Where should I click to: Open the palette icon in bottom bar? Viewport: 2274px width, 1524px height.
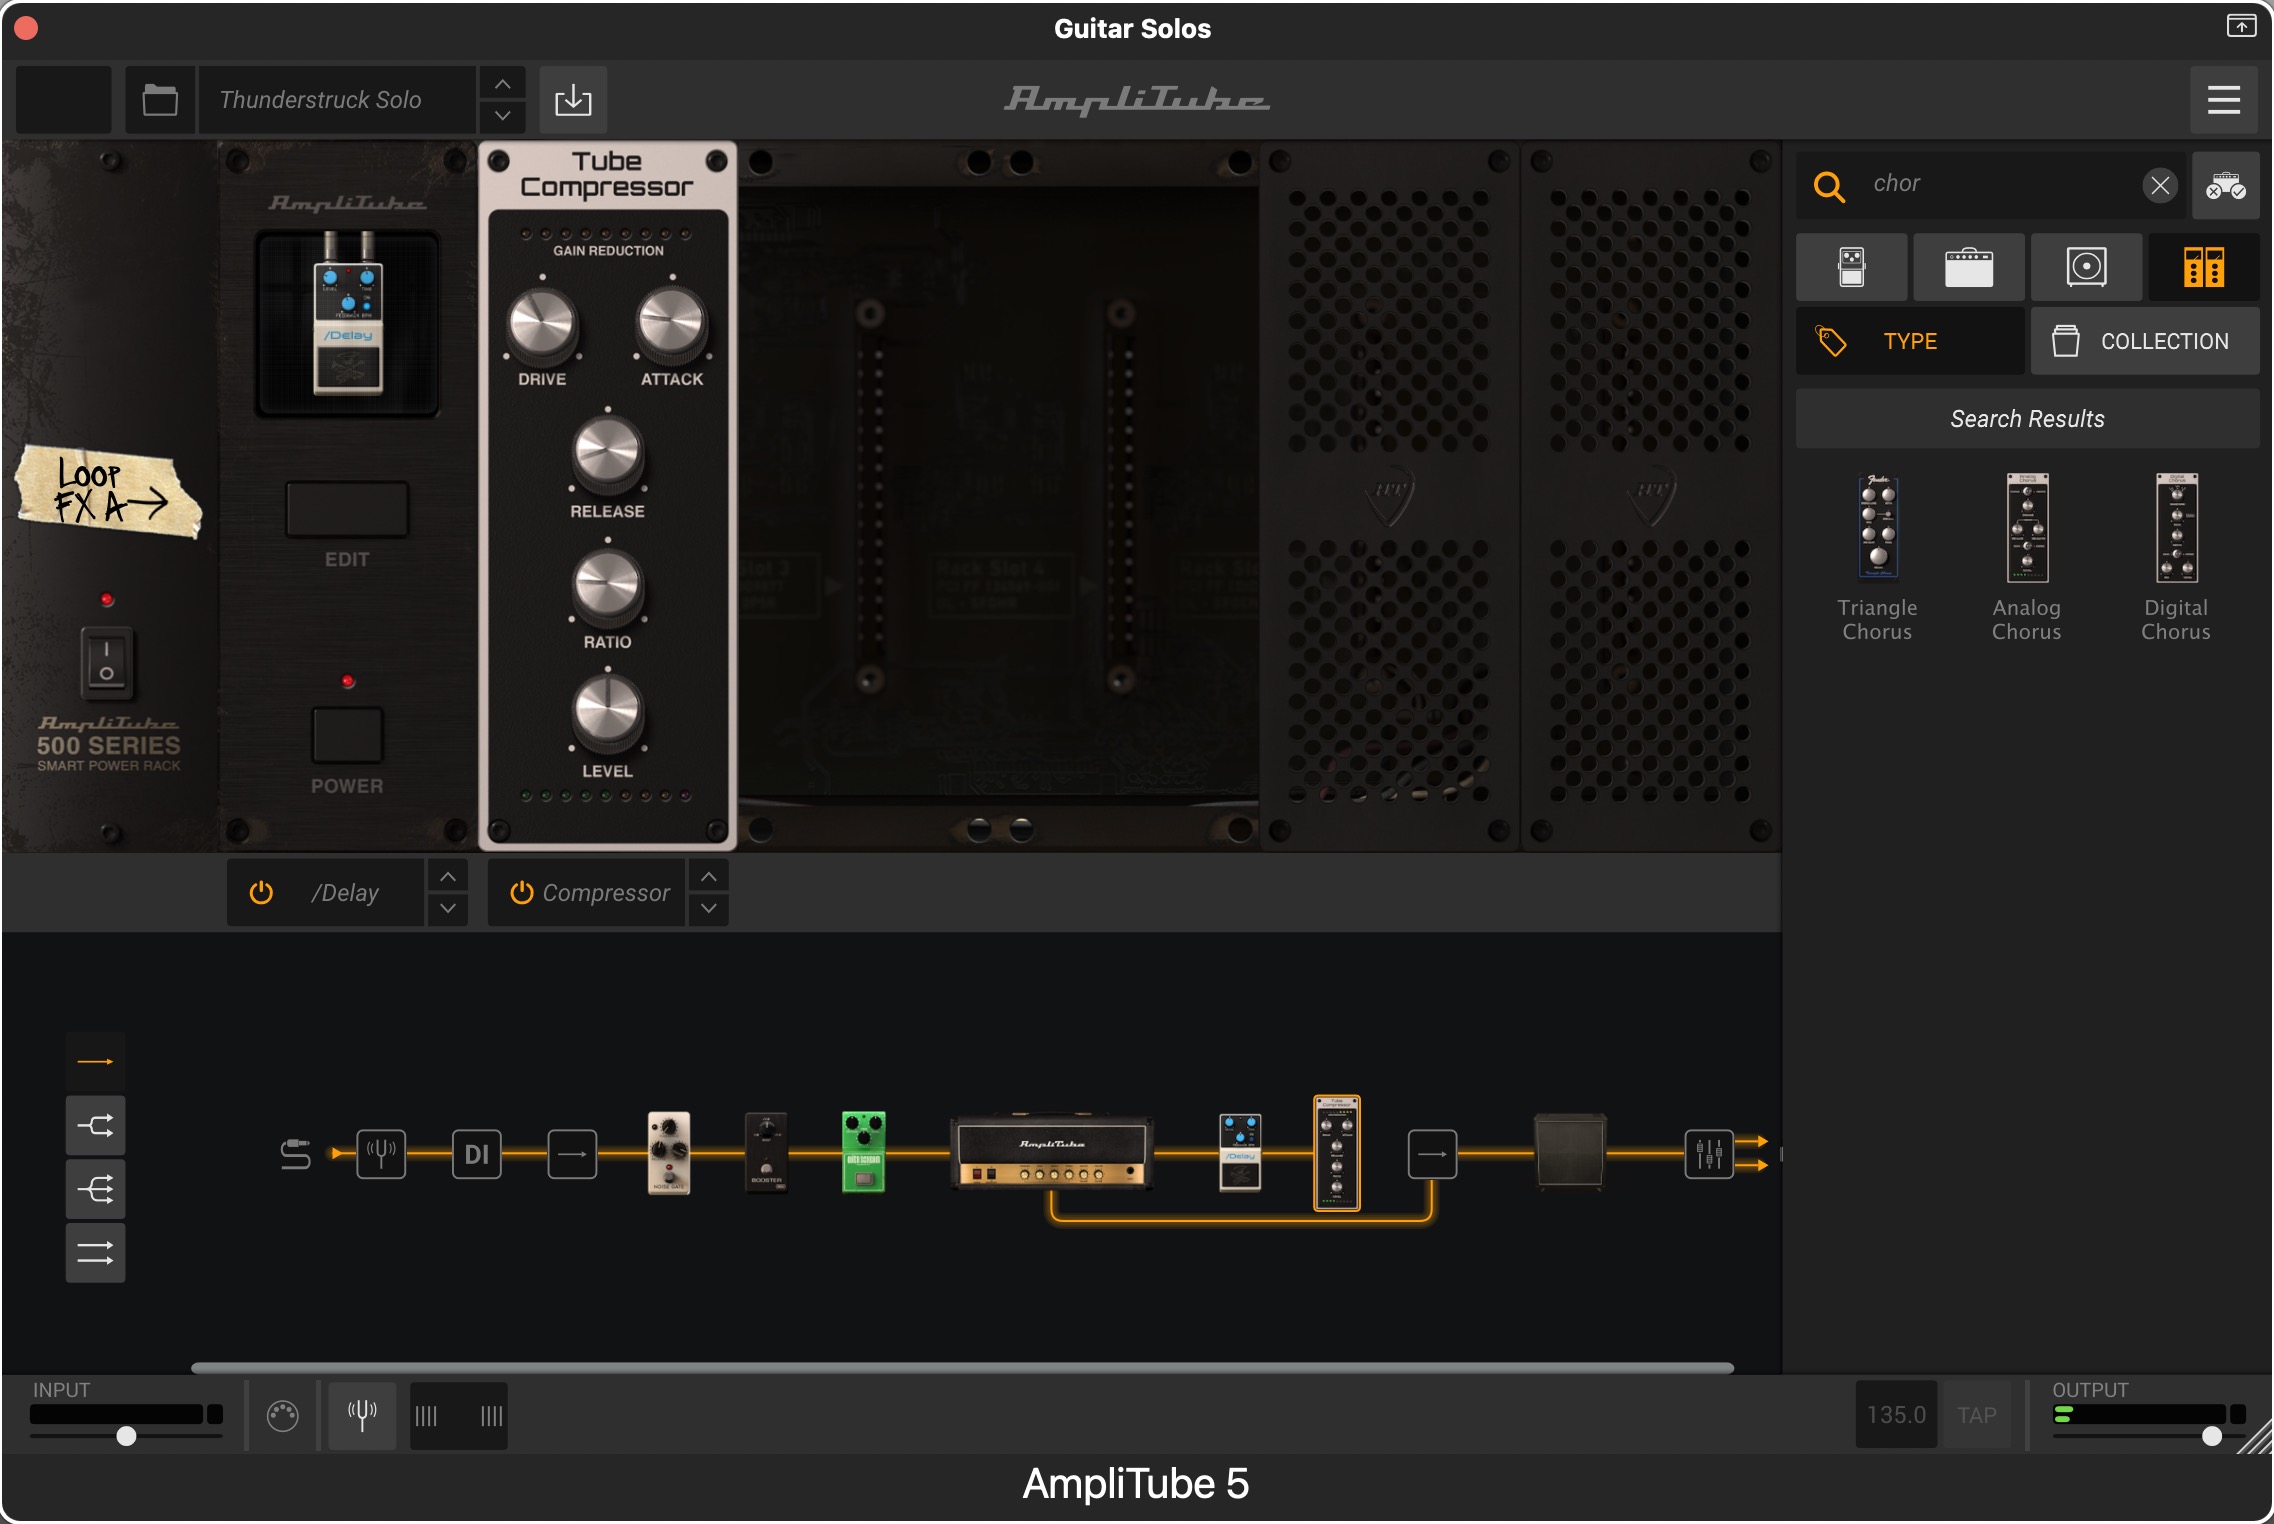pos(283,1416)
